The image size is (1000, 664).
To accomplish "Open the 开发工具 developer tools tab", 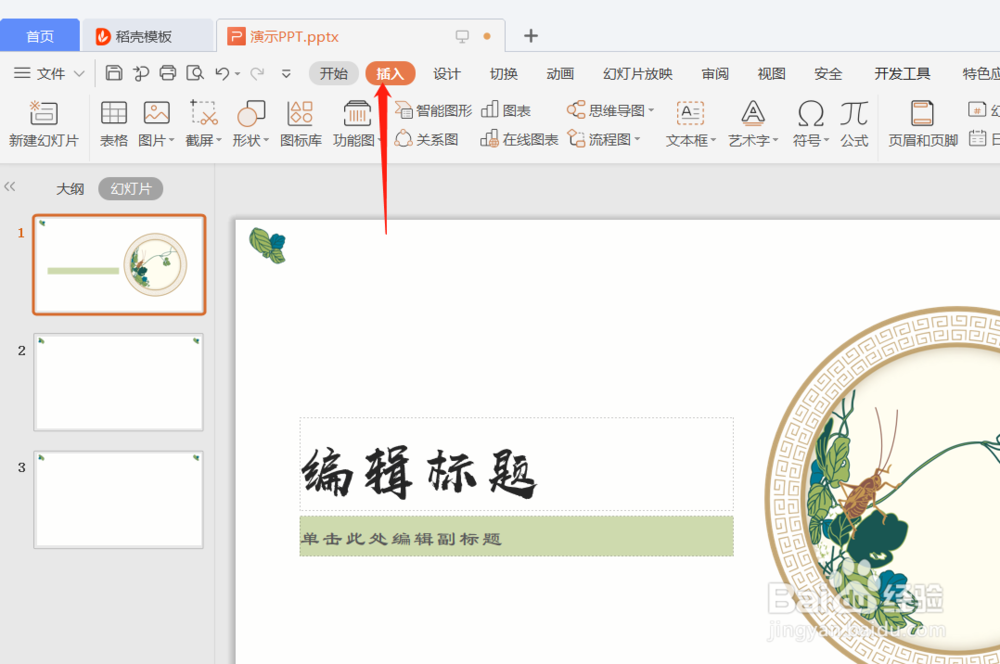I will coord(902,73).
